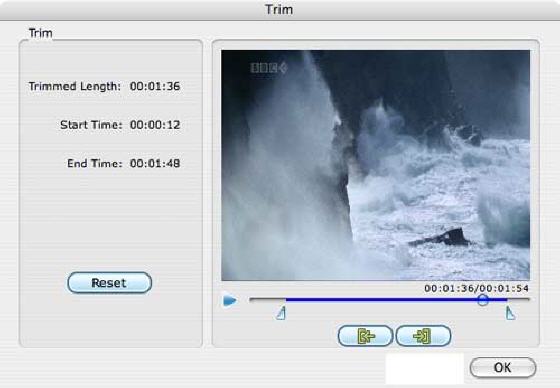Click the playback time counter 00:01:36/00:01:54
This screenshot has height=388, width=560.
476,288
